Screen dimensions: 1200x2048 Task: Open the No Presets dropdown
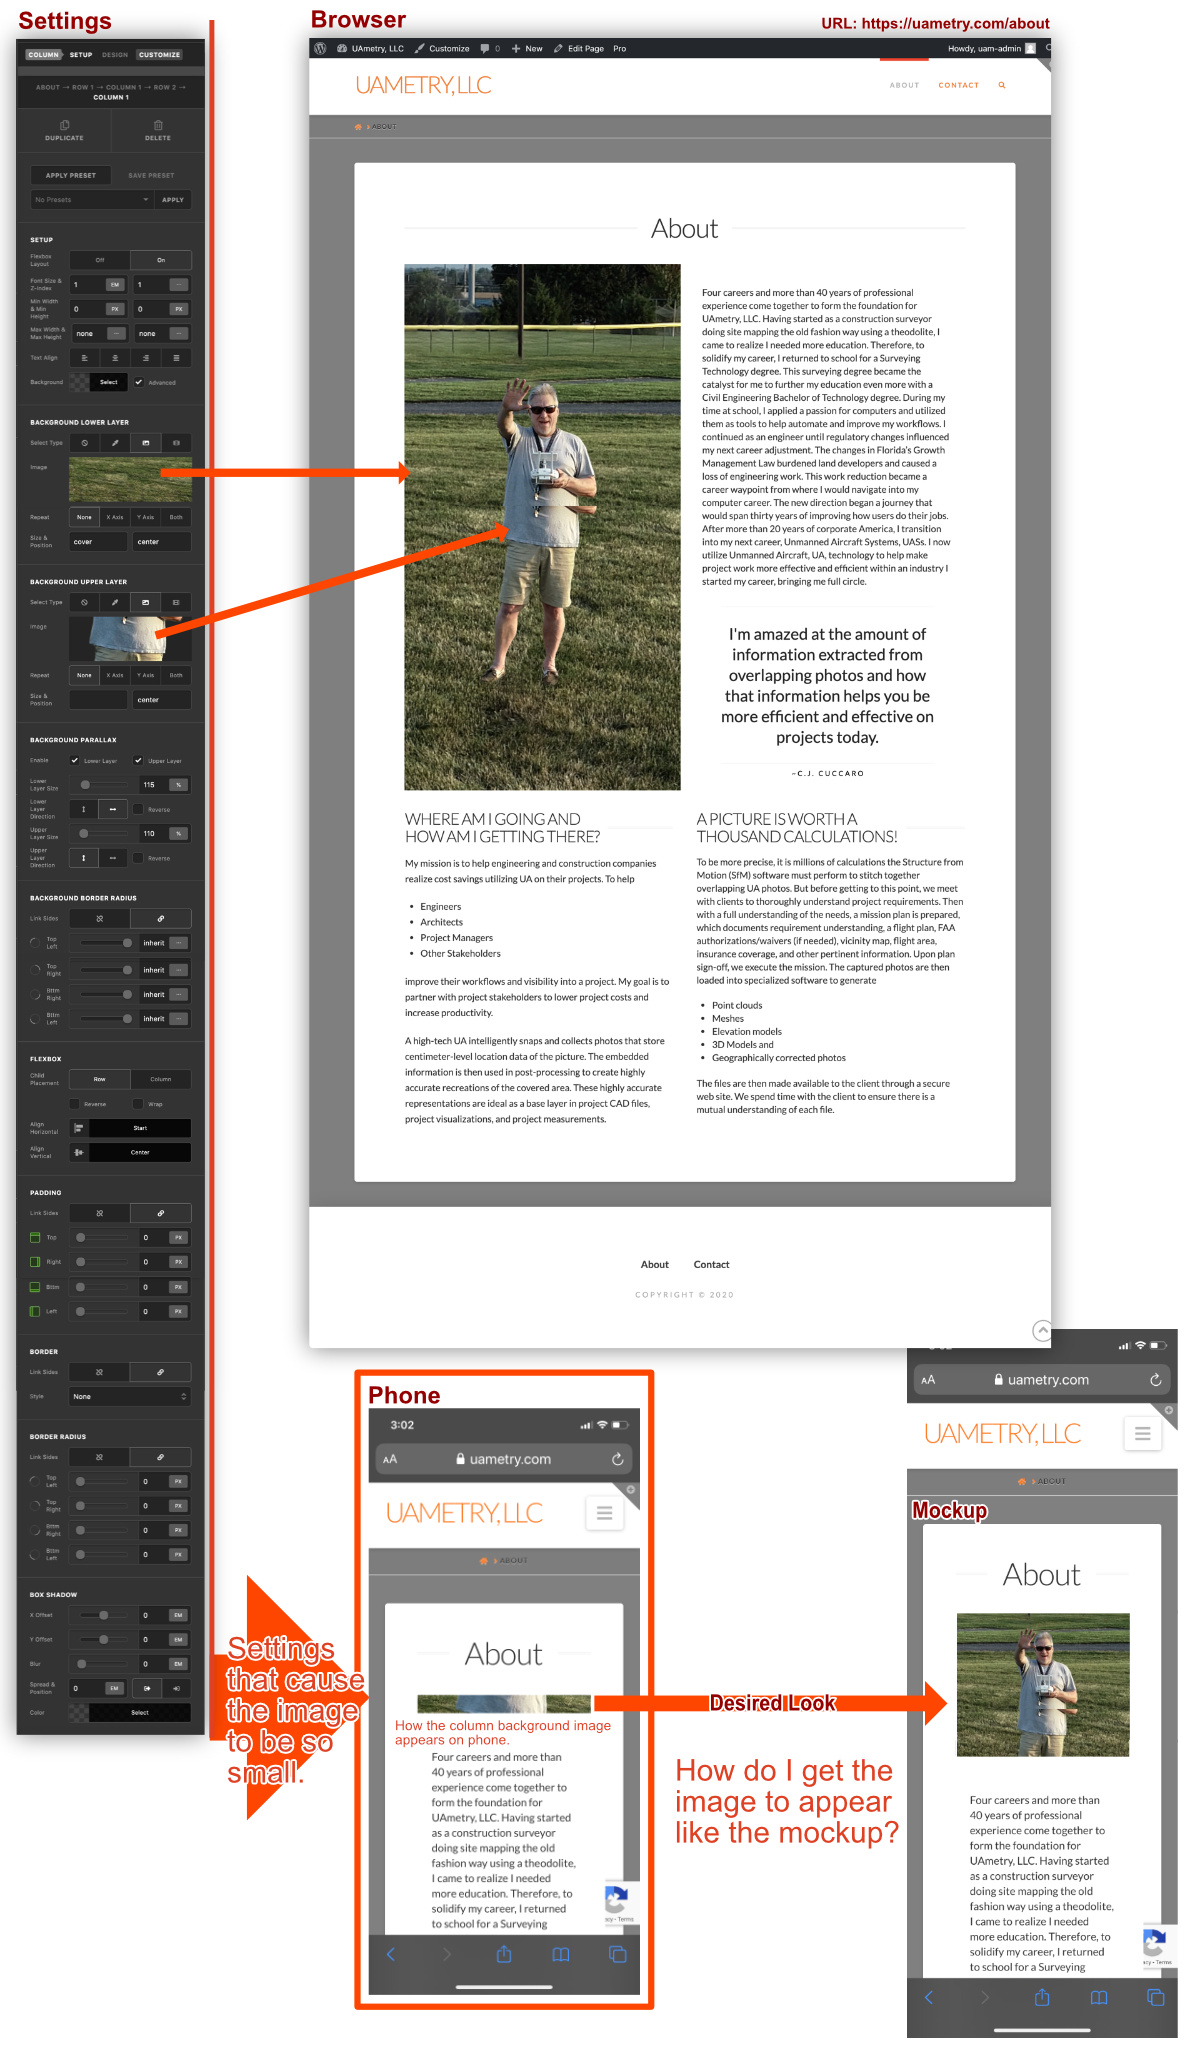(x=92, y=199)
